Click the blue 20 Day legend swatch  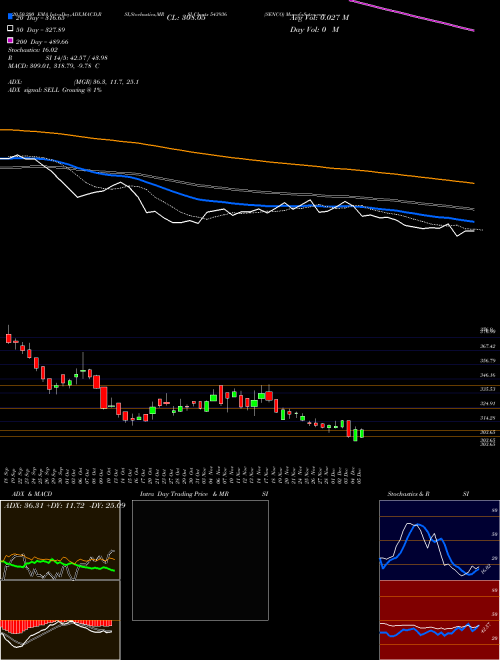click(x=11, y=16)
